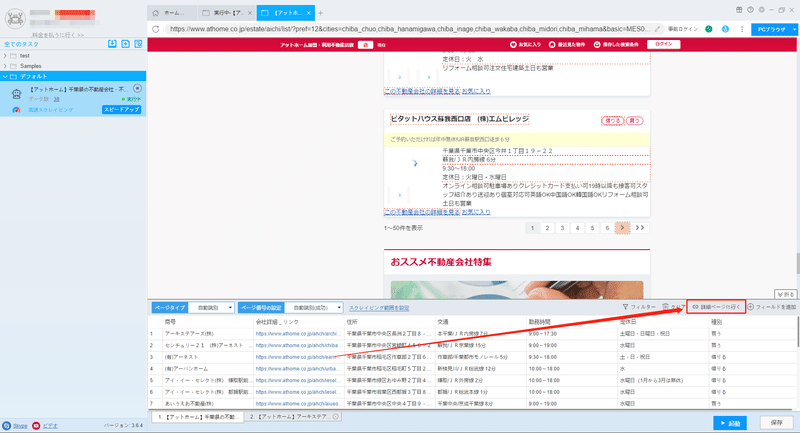Click the import task icon in sidebar header

112,44
